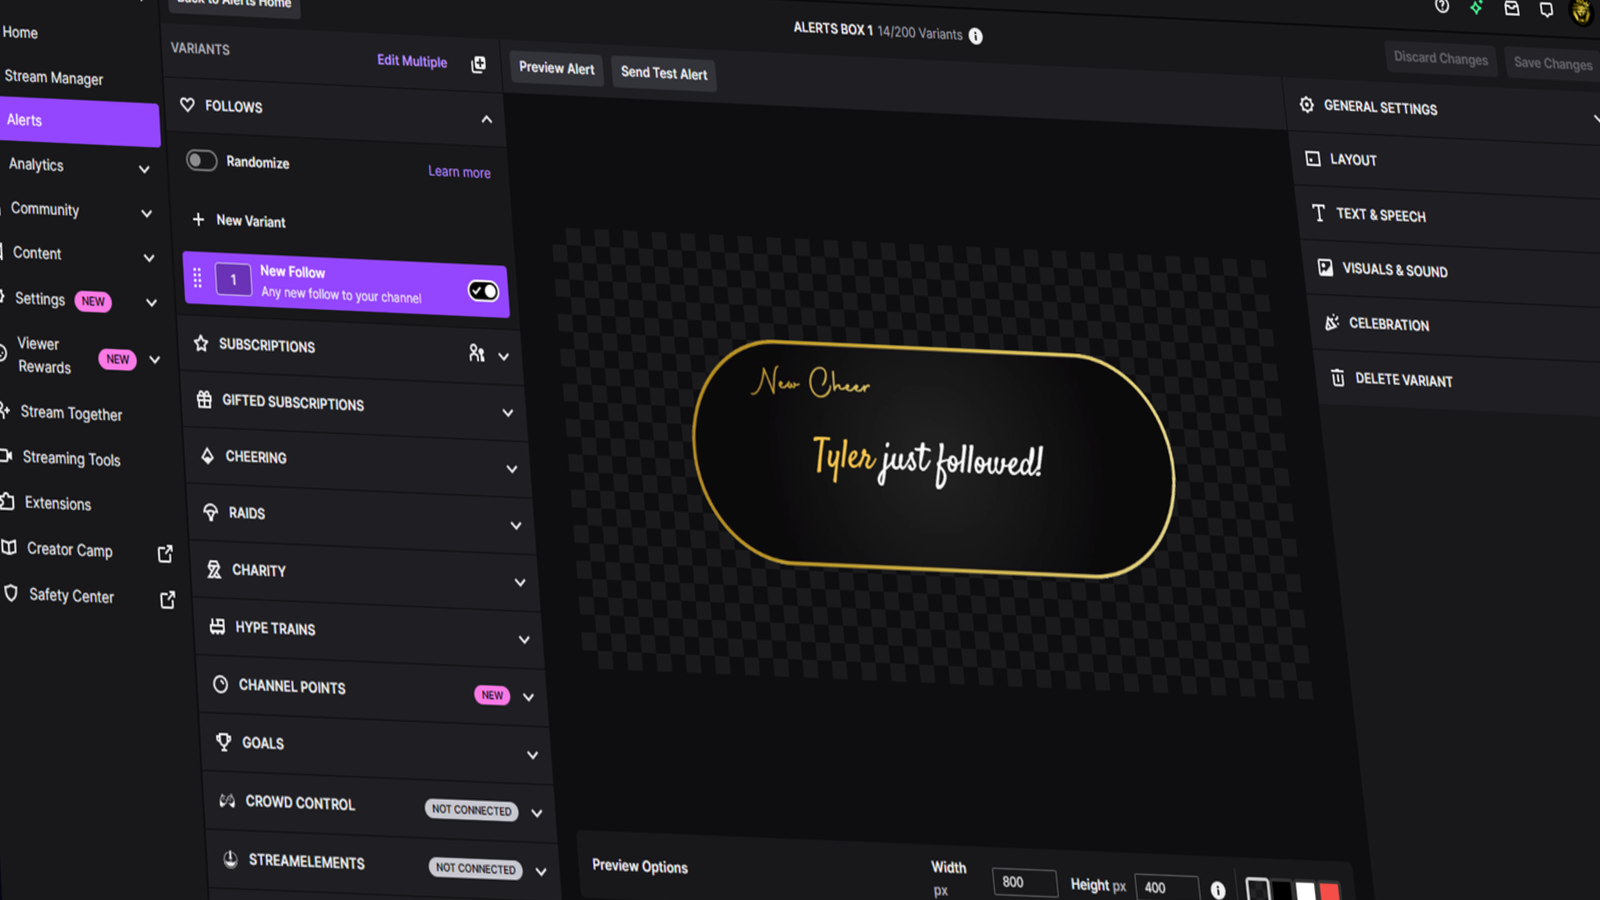Open Text & Speech settings
This screenshot has width=1600, height=900.
1381,214
